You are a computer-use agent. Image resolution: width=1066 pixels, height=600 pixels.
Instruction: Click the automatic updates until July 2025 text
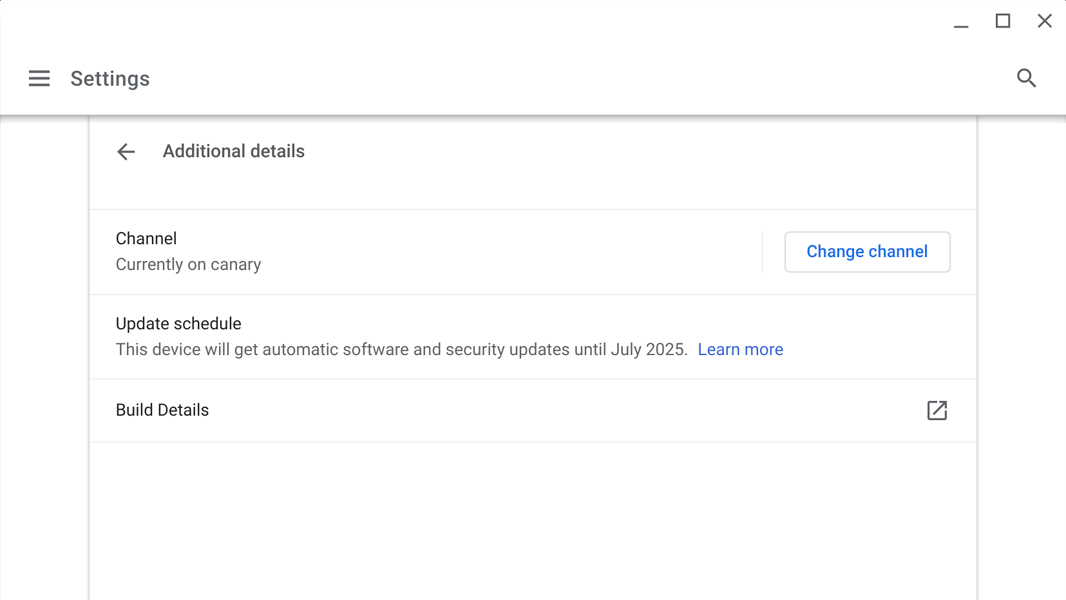pyautogui.click(x=401, y=349)
